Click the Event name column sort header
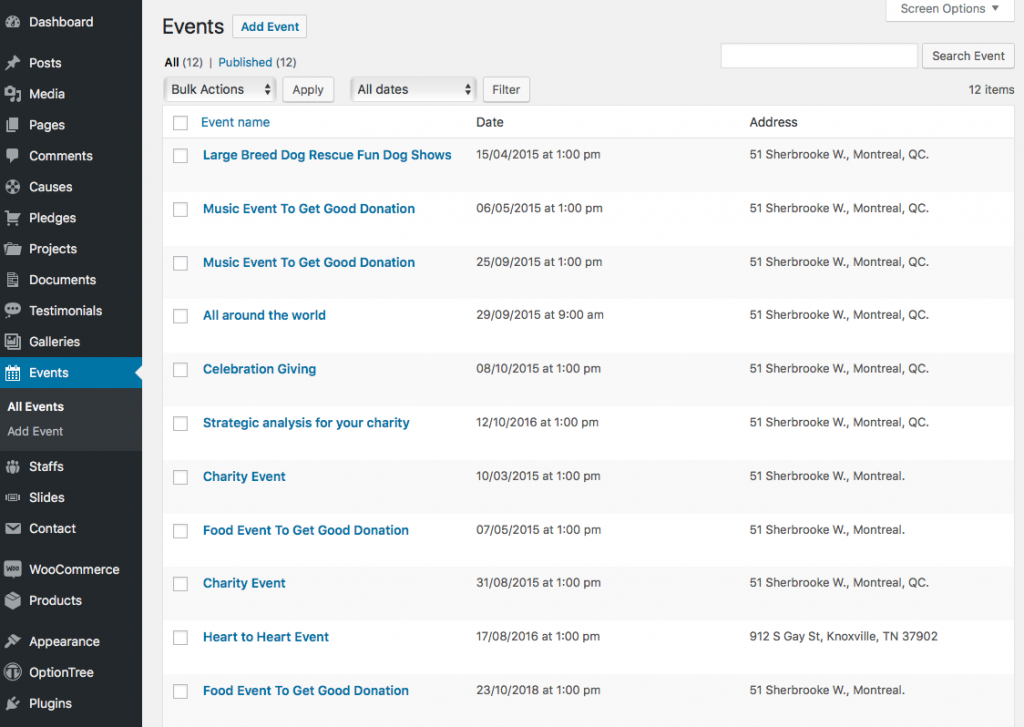Image resolution: width=1024 pixels, height=727 pixels. pyautogui.click(x=235, y=122)
